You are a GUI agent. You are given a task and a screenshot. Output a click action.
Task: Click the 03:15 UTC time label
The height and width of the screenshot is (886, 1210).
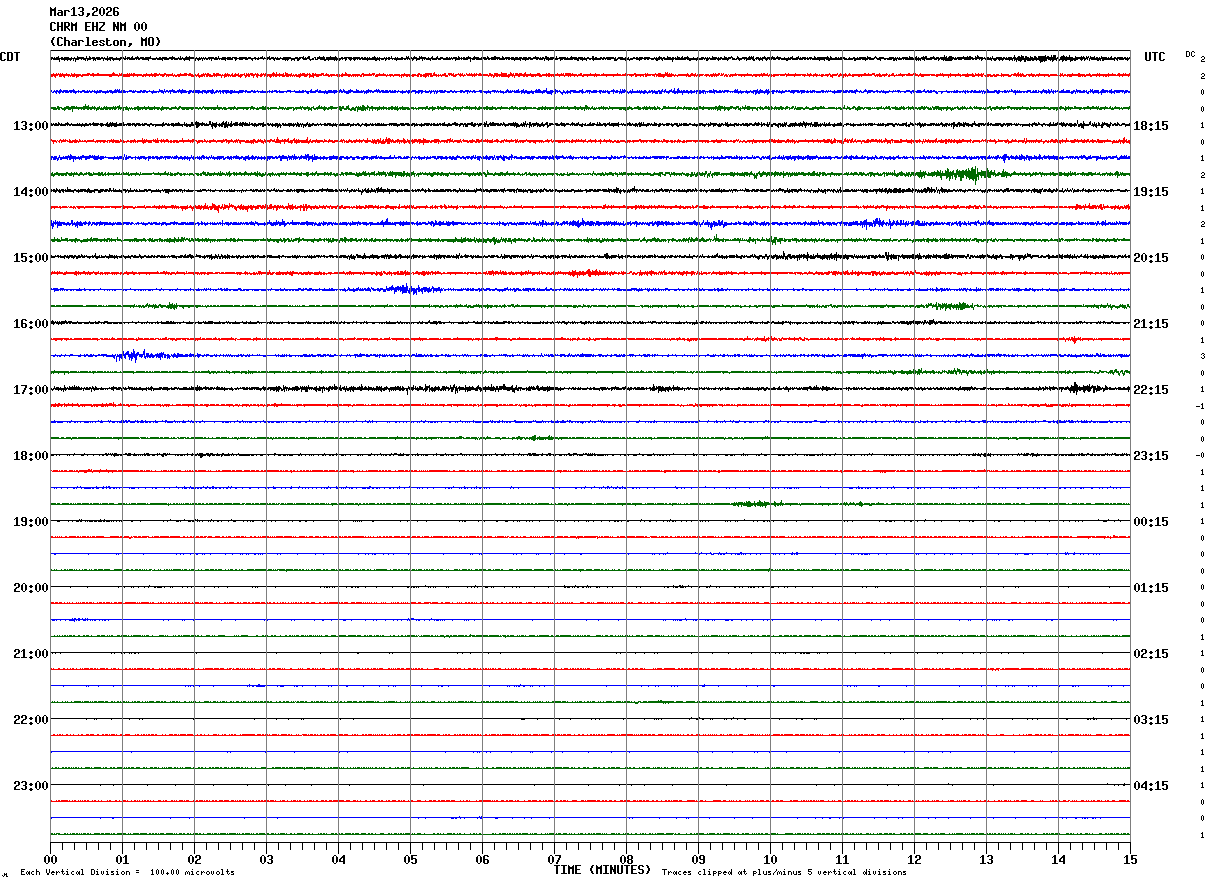coord(1151,720)
